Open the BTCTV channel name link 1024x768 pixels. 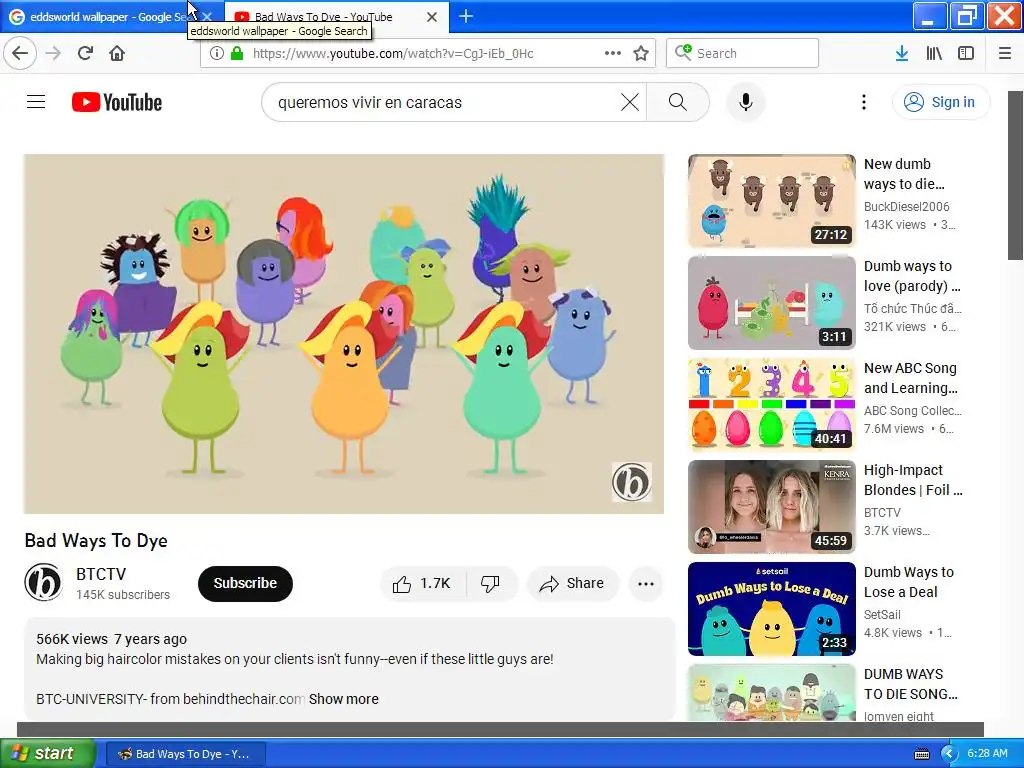[101, 574]
